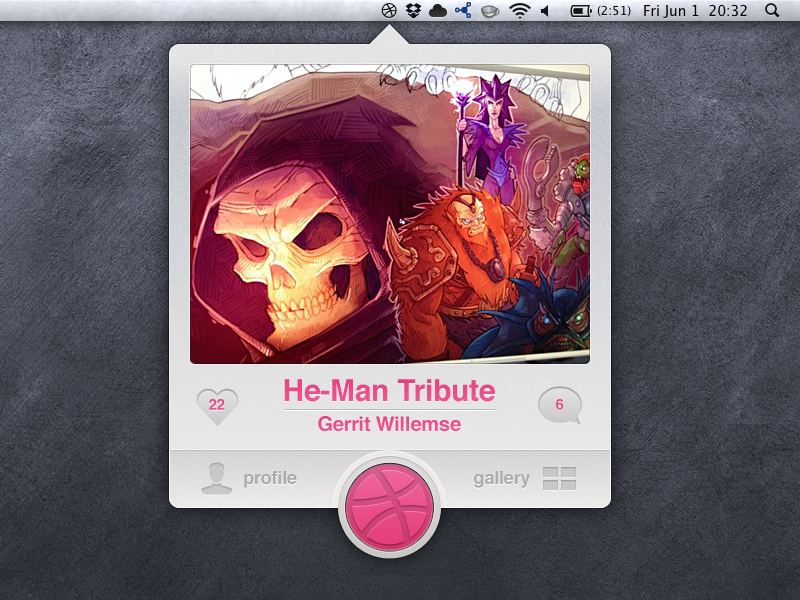The image size is (800, 600).
Task: Open the gallery text button
Action: pos(502,479)
